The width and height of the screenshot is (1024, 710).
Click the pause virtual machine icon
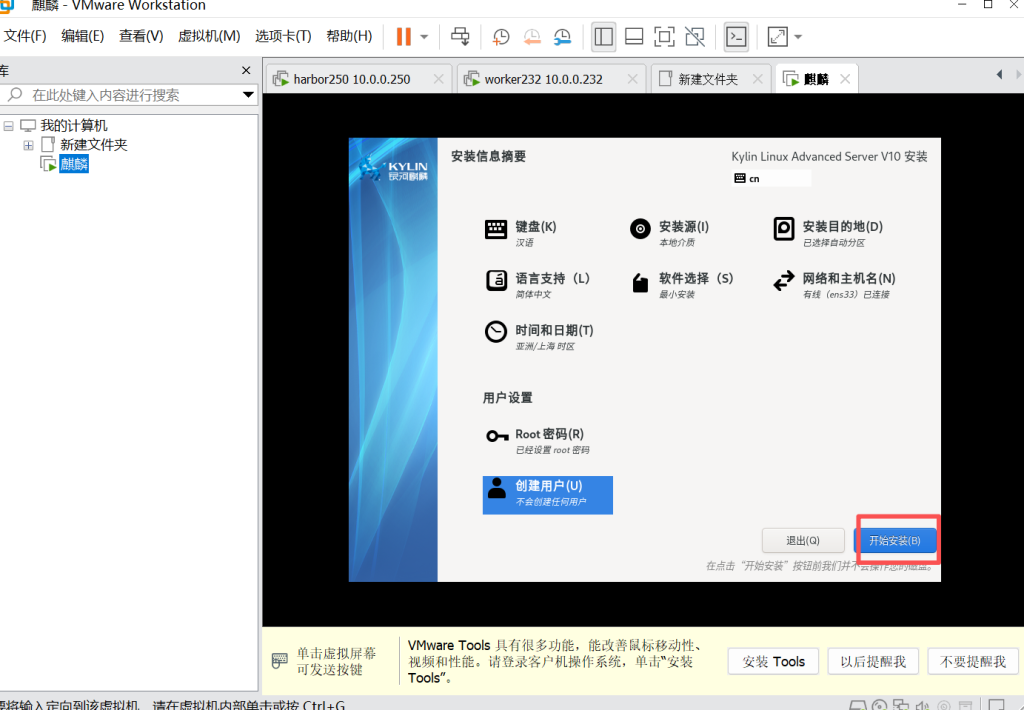point(403,37)
